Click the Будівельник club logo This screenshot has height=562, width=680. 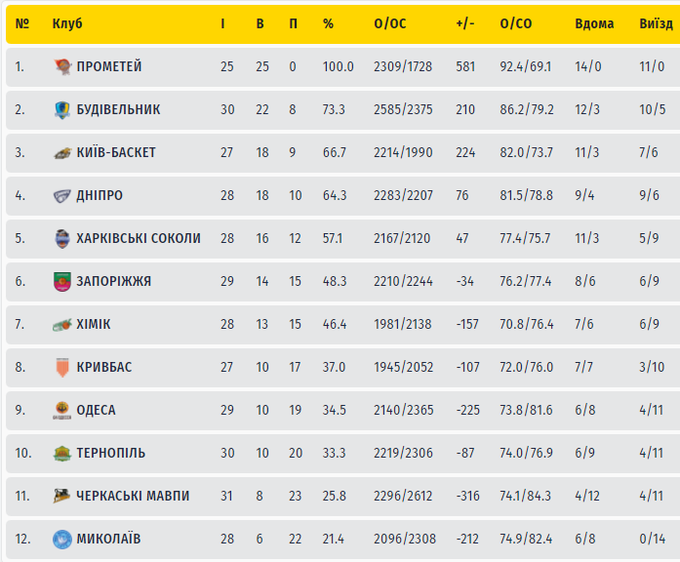62,110
